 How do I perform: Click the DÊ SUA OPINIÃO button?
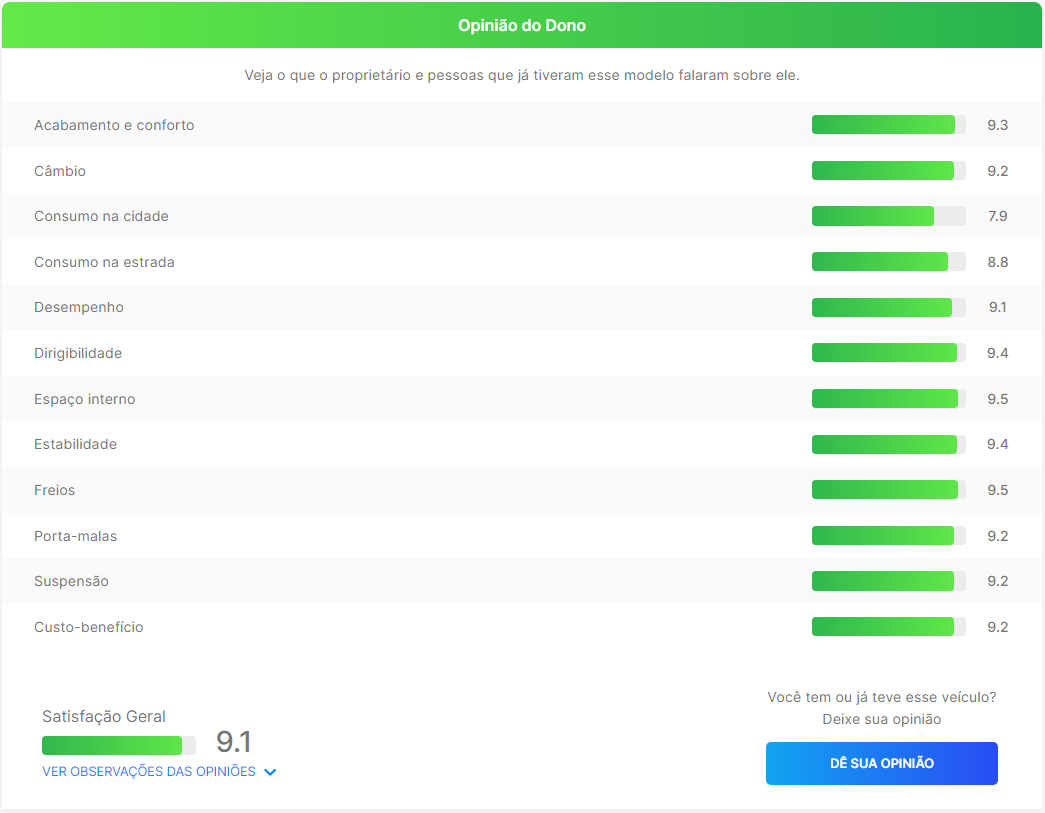tap(881, 763)
